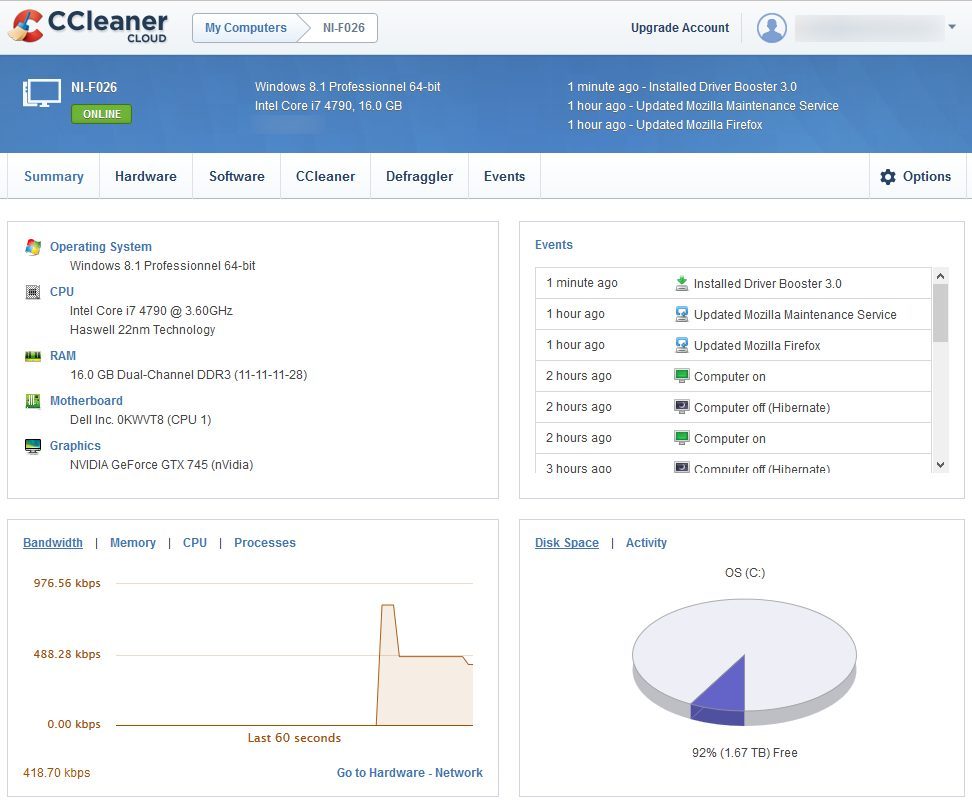Open the account dropdown arrow
The width and height of the screenshot is (972, 804).
(x=951, y=28)
